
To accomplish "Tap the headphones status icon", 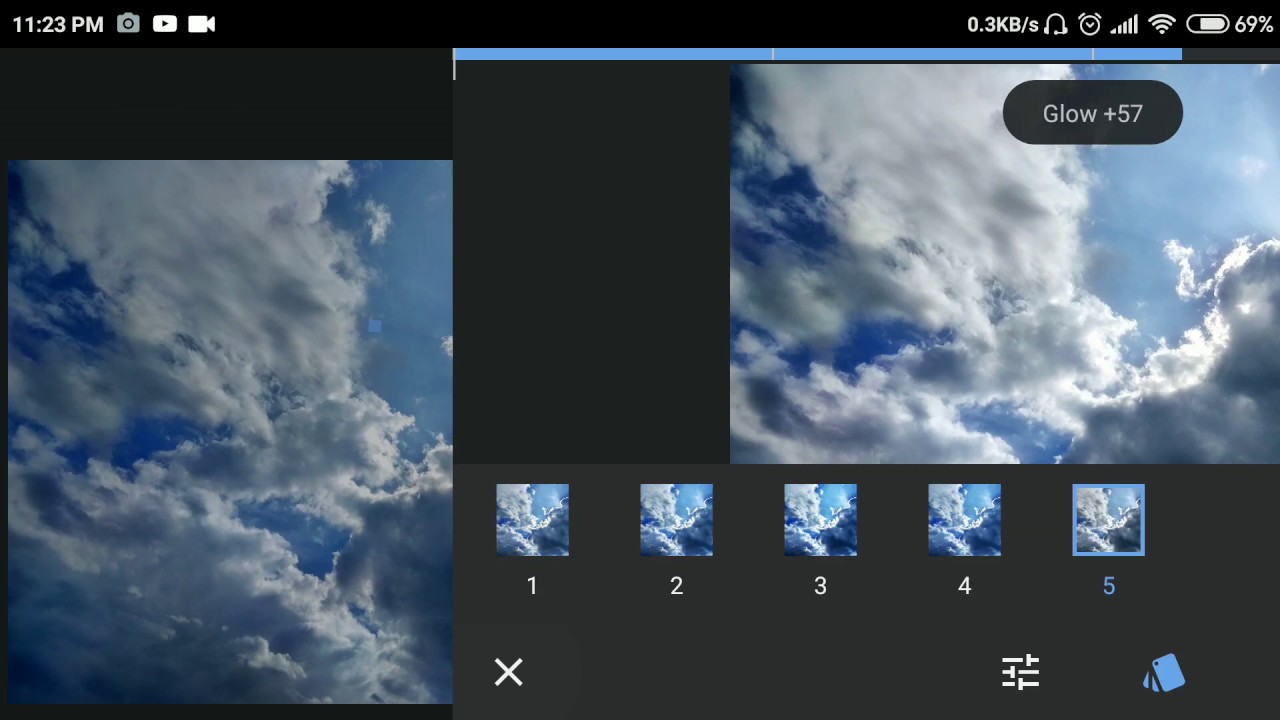I will tap(1055, 24).
